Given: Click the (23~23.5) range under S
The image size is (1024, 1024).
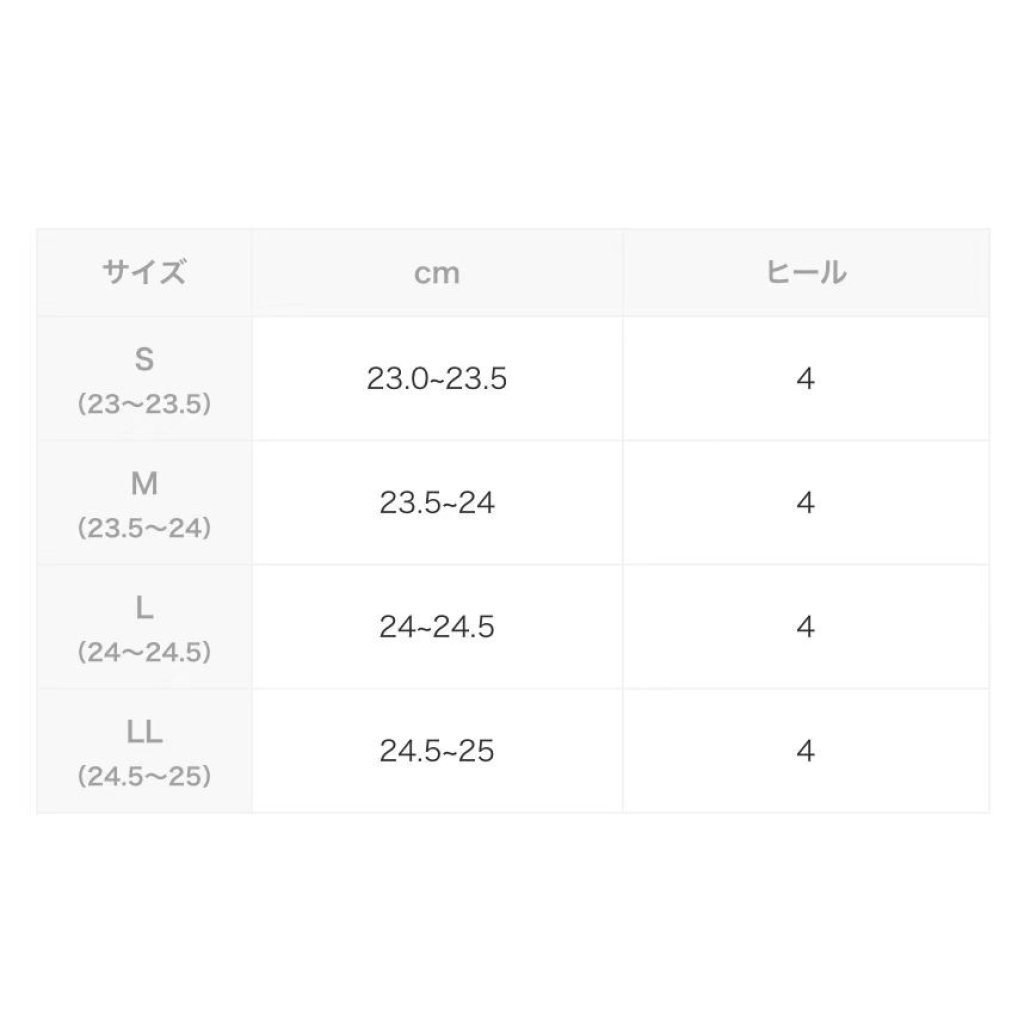Looking at the screenshot, I should (144, 404).
